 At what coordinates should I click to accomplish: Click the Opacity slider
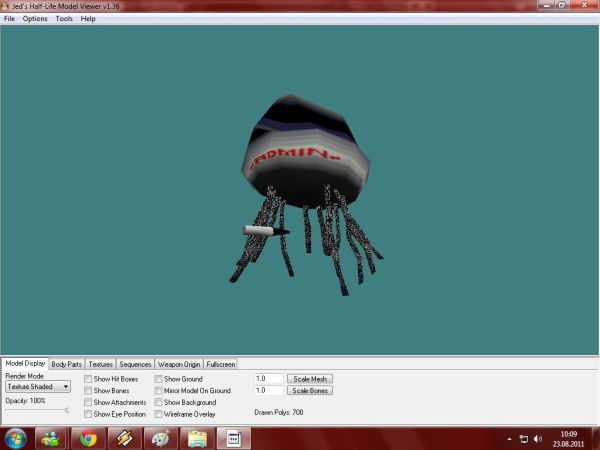pos(37,410)
